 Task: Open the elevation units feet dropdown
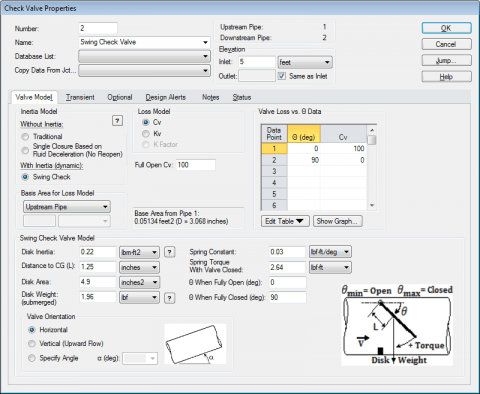(305, 62)
